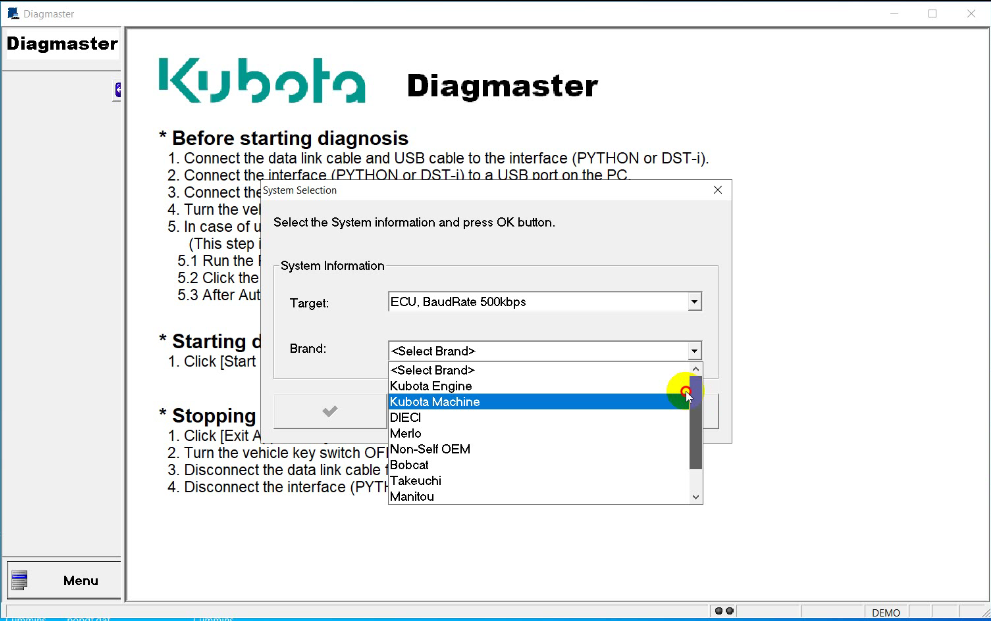The height and width of the screenshot is (621, 991).
Task: Open the Target dropdown showing ECU BaudRate 500kbps
Action: [x=694, y=301]
